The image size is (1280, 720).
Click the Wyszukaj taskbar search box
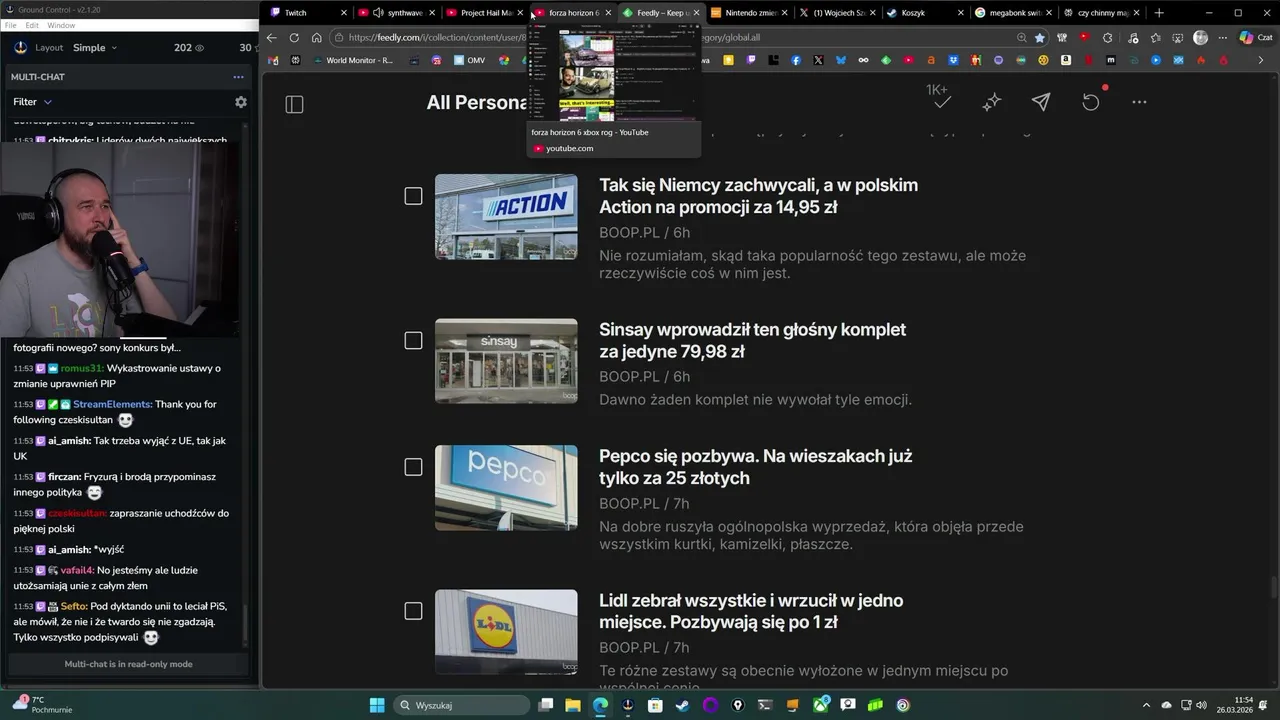click(461, 705)
